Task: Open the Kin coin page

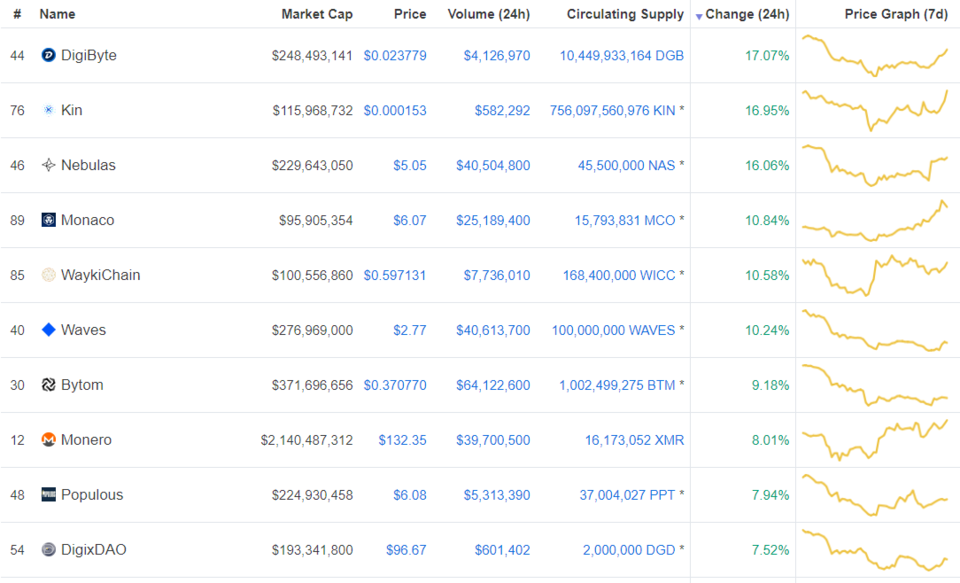Action: [x=72, y=110]
